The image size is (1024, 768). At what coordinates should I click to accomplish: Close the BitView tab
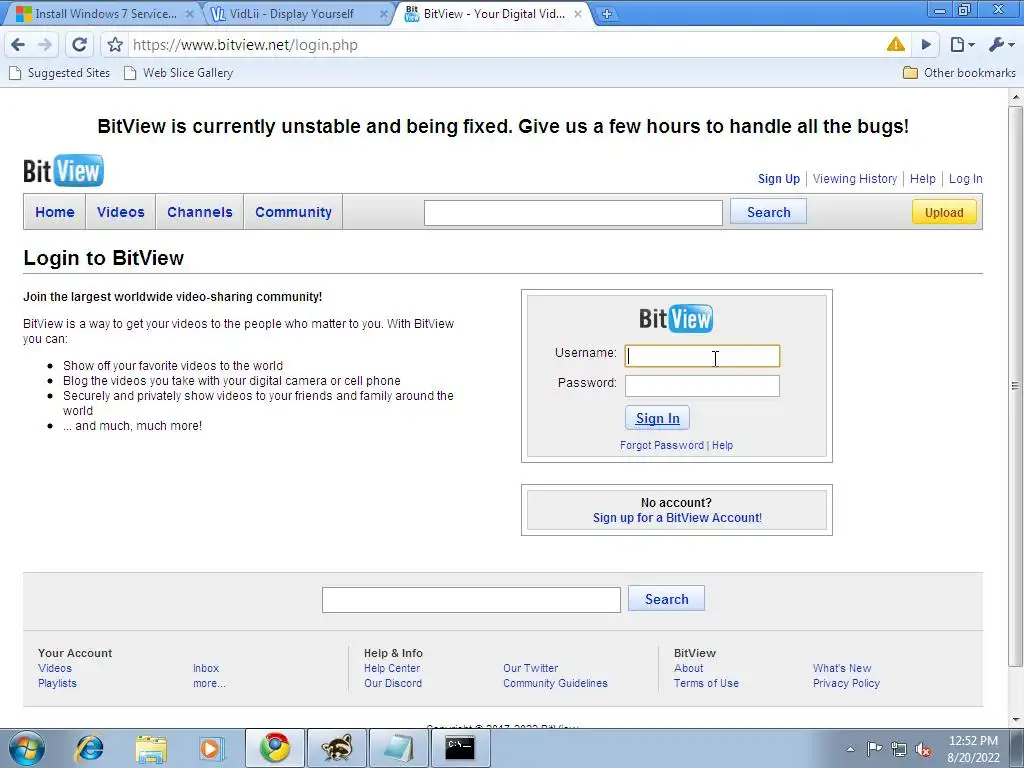(x=578, y=14)
